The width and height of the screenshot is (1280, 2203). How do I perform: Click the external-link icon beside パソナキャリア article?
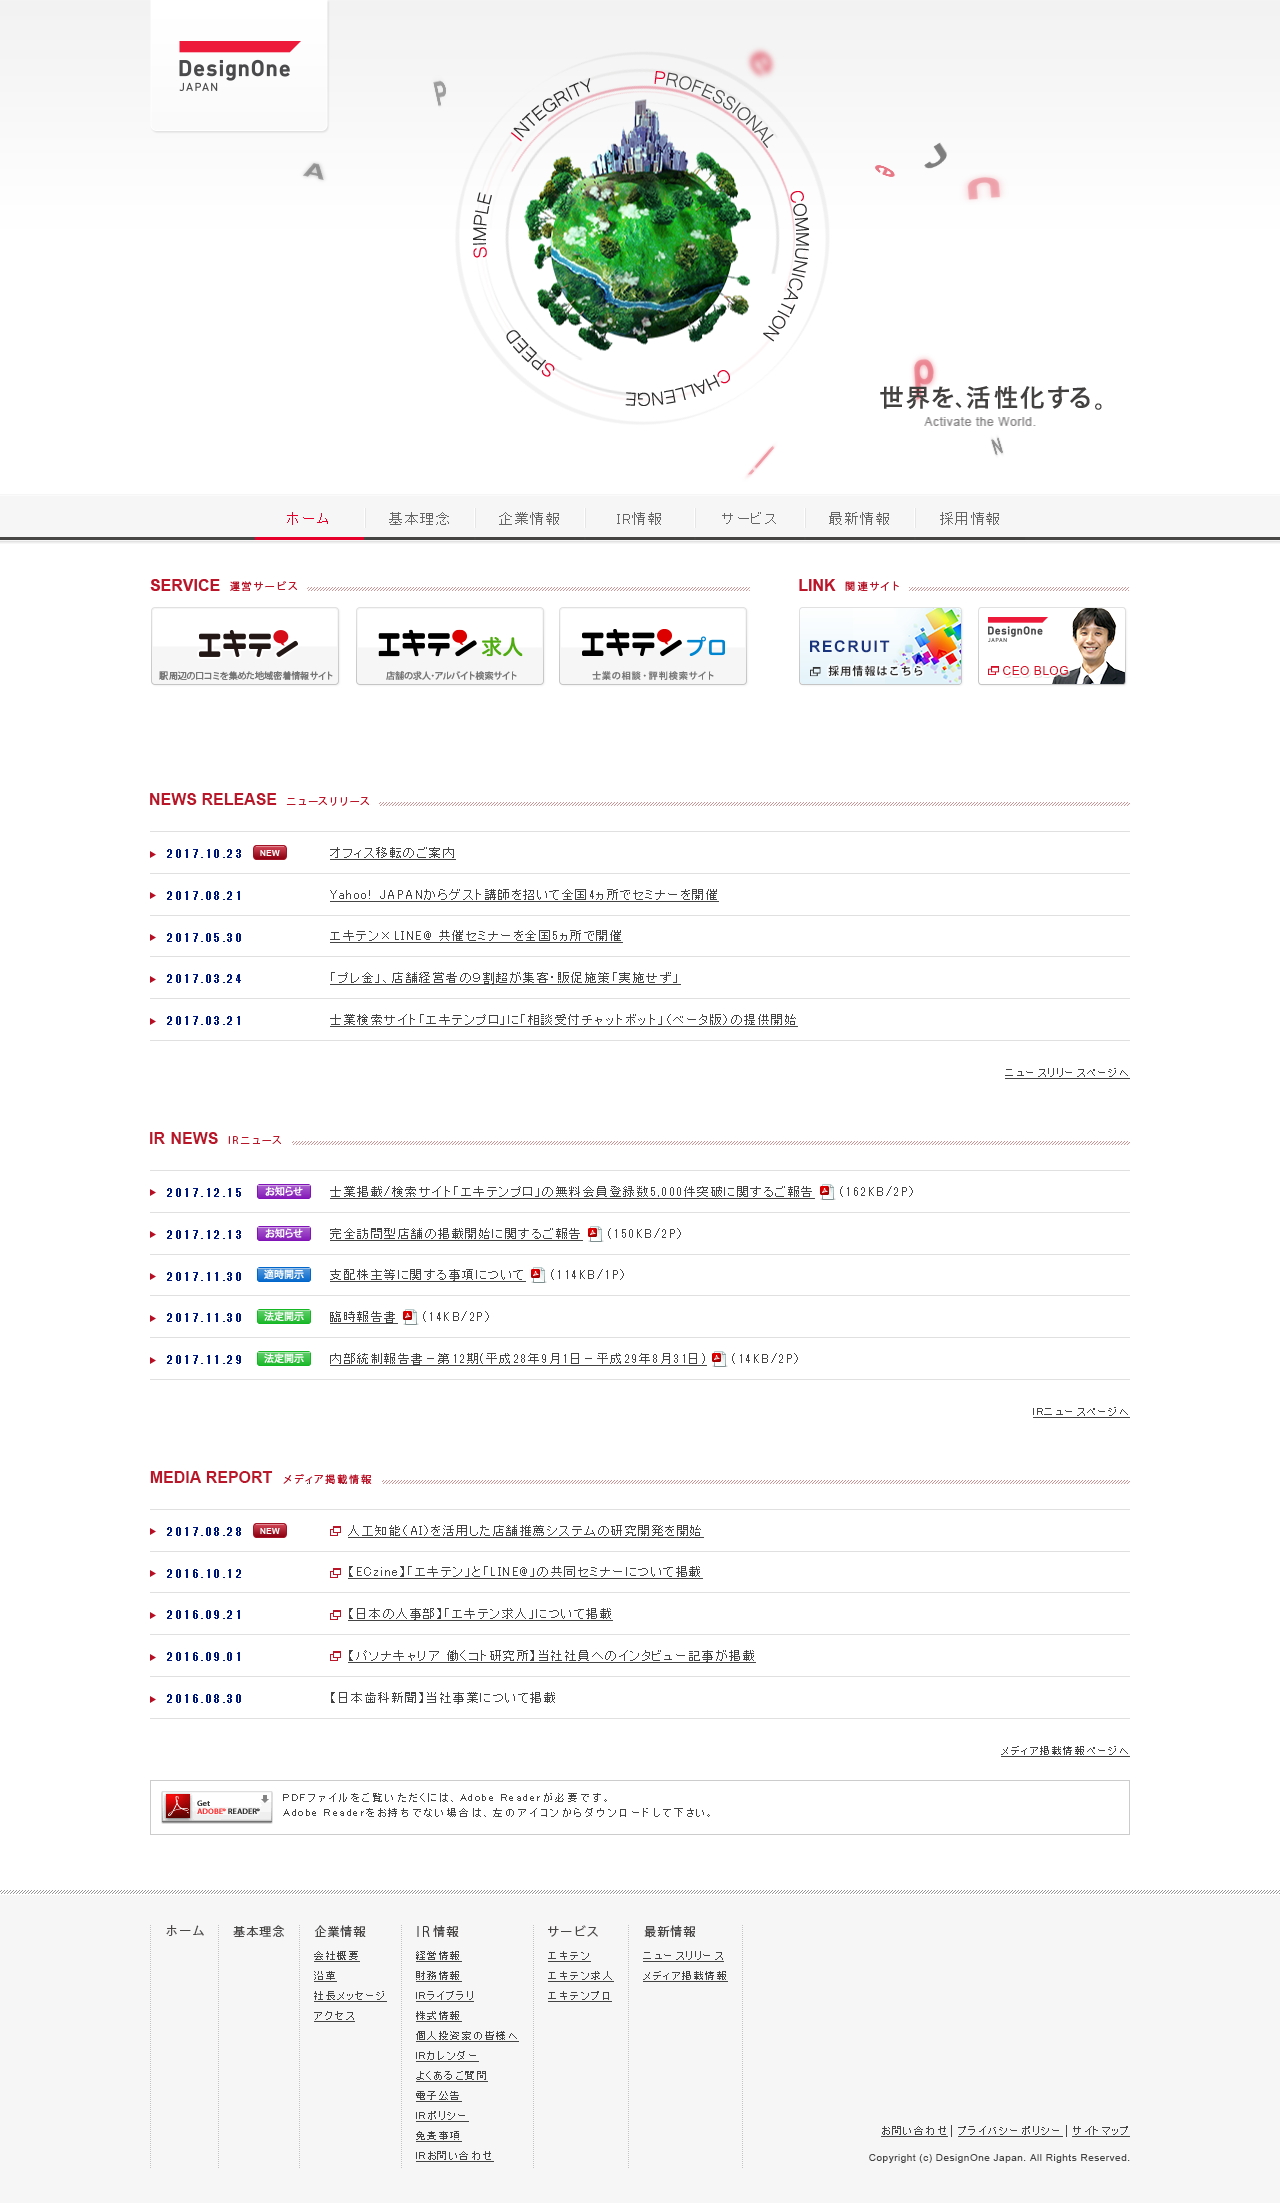click(x=336, y=1656)
